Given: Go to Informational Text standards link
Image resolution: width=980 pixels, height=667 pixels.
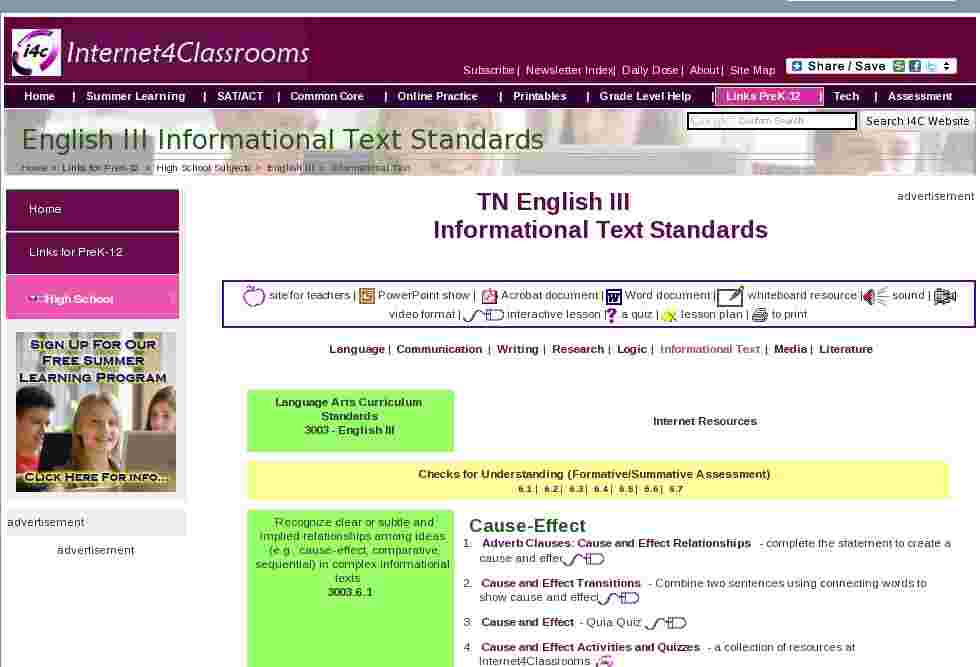Looking at the screenshot, I should click(x=710, y=349).
